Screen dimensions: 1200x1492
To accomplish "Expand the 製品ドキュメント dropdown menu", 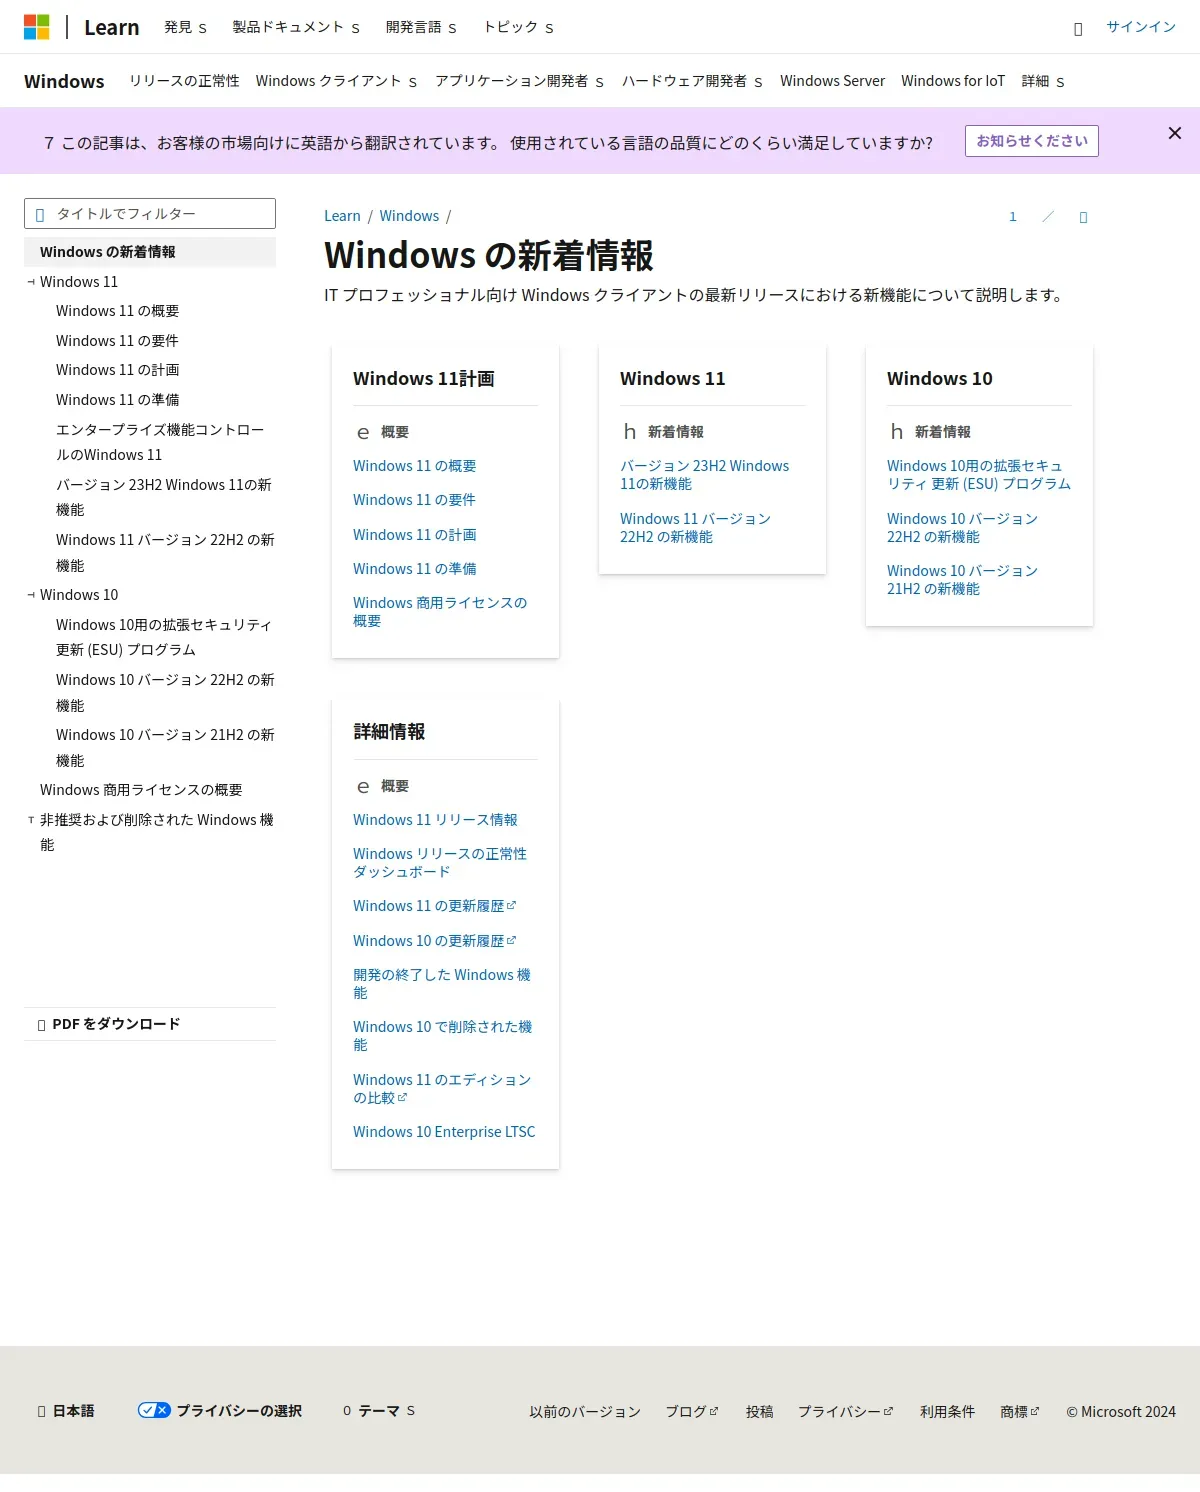I will coord(296,27).
